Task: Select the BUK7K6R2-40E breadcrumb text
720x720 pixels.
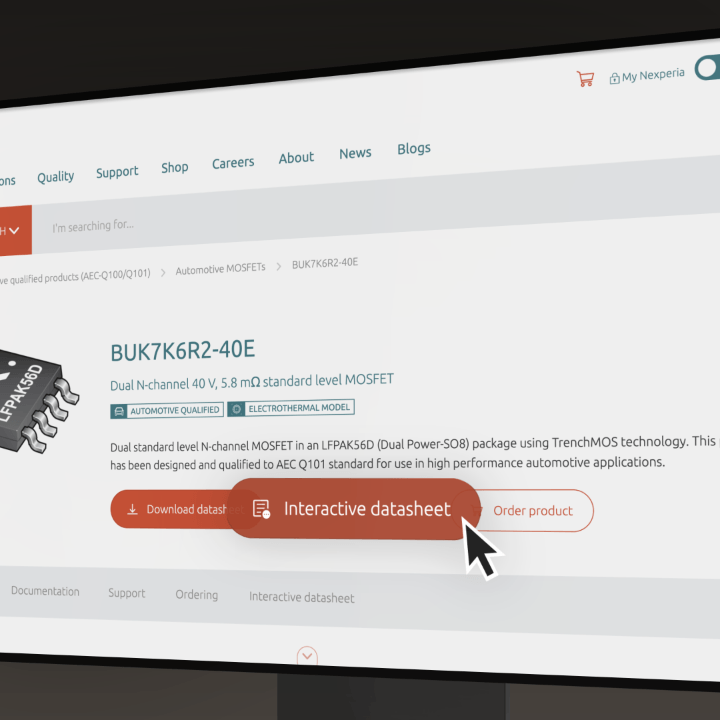Action: (x=325, y=263)
